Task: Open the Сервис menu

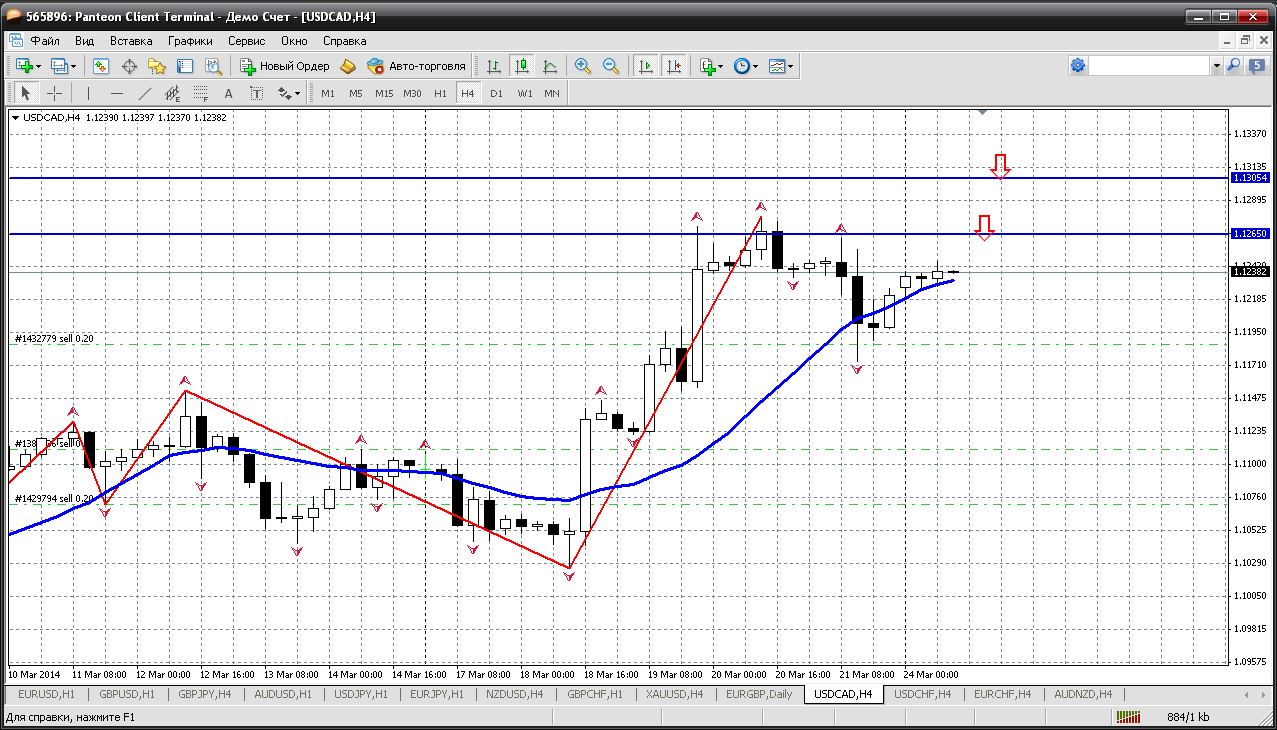Action: [246, 41]
